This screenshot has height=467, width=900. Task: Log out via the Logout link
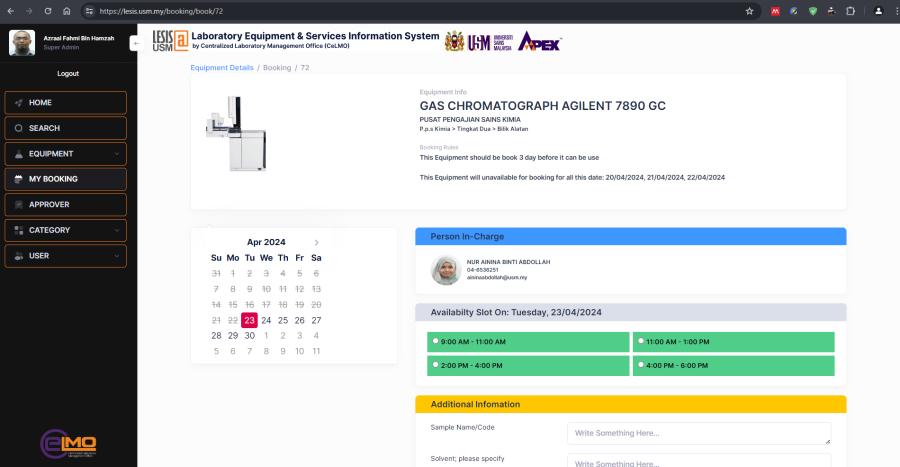click(68, 73)
